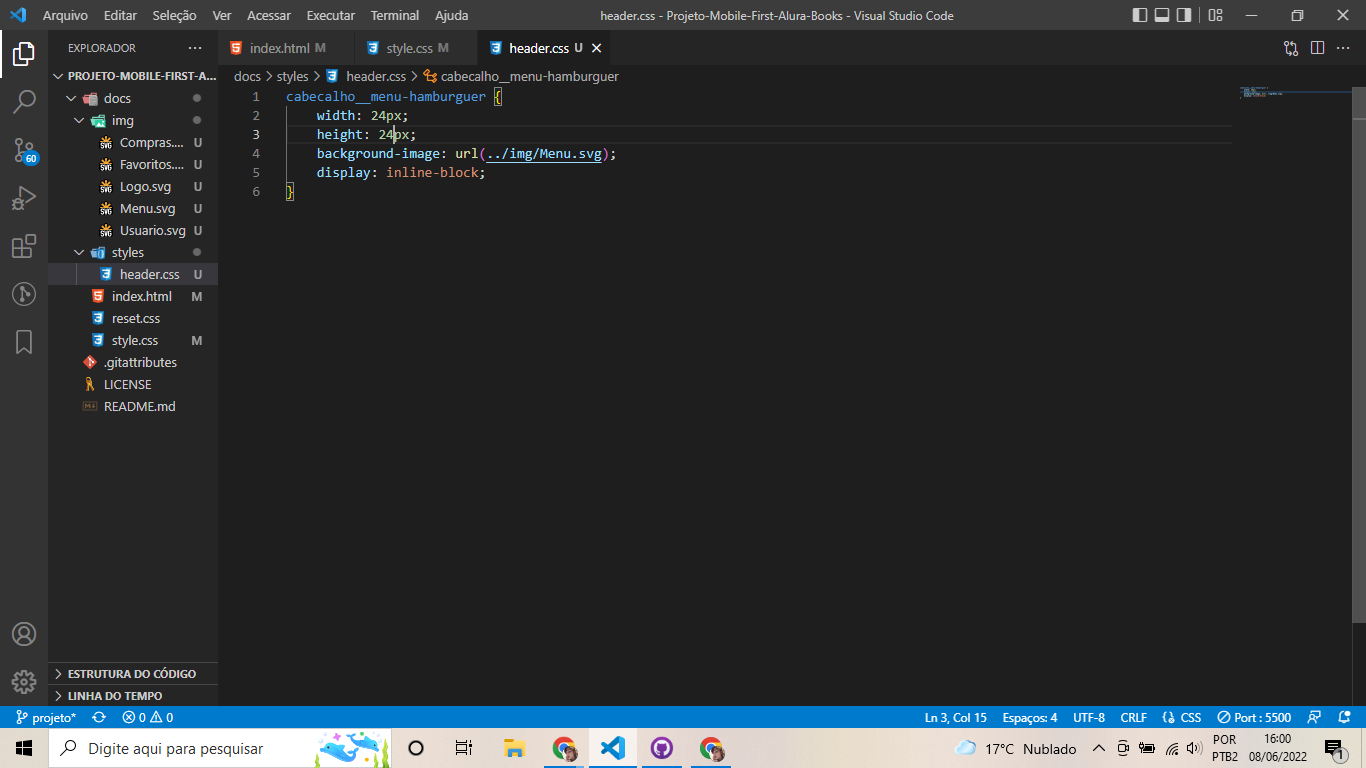Open Explorer more actions ellipsis
Viewport: 1366px width, 768px height.
coord(195,48)
